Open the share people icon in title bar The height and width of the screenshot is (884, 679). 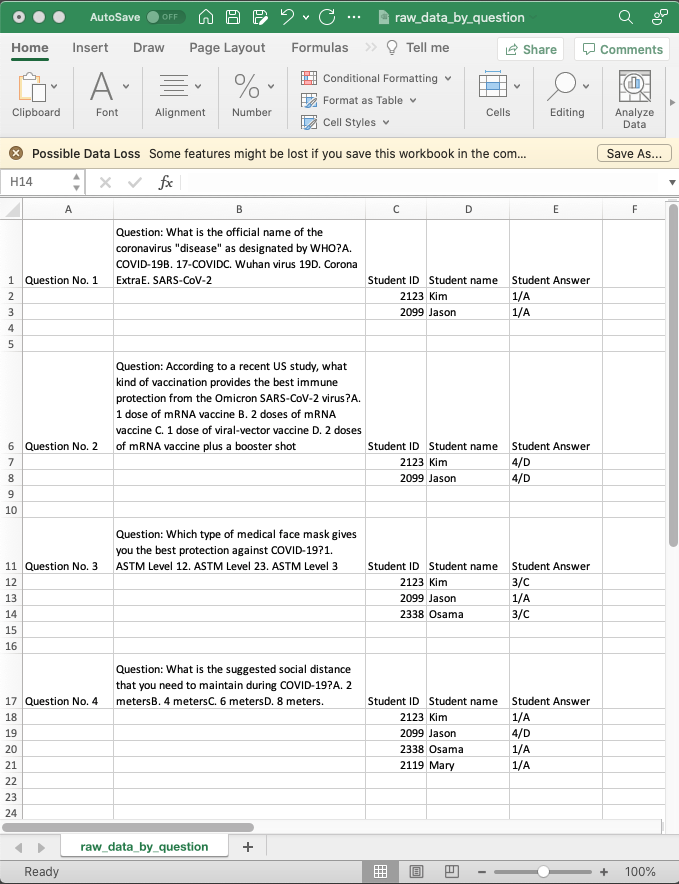click(659, 17)
